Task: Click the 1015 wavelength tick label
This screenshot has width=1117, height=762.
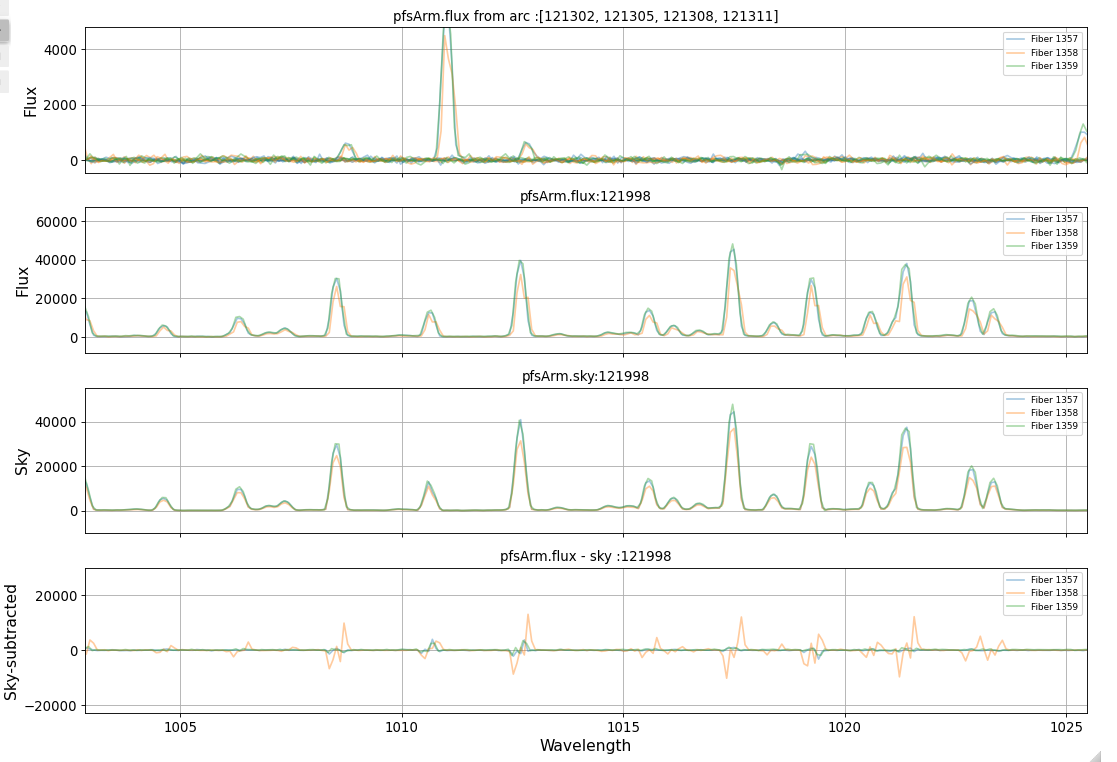Action: [623, 725]
